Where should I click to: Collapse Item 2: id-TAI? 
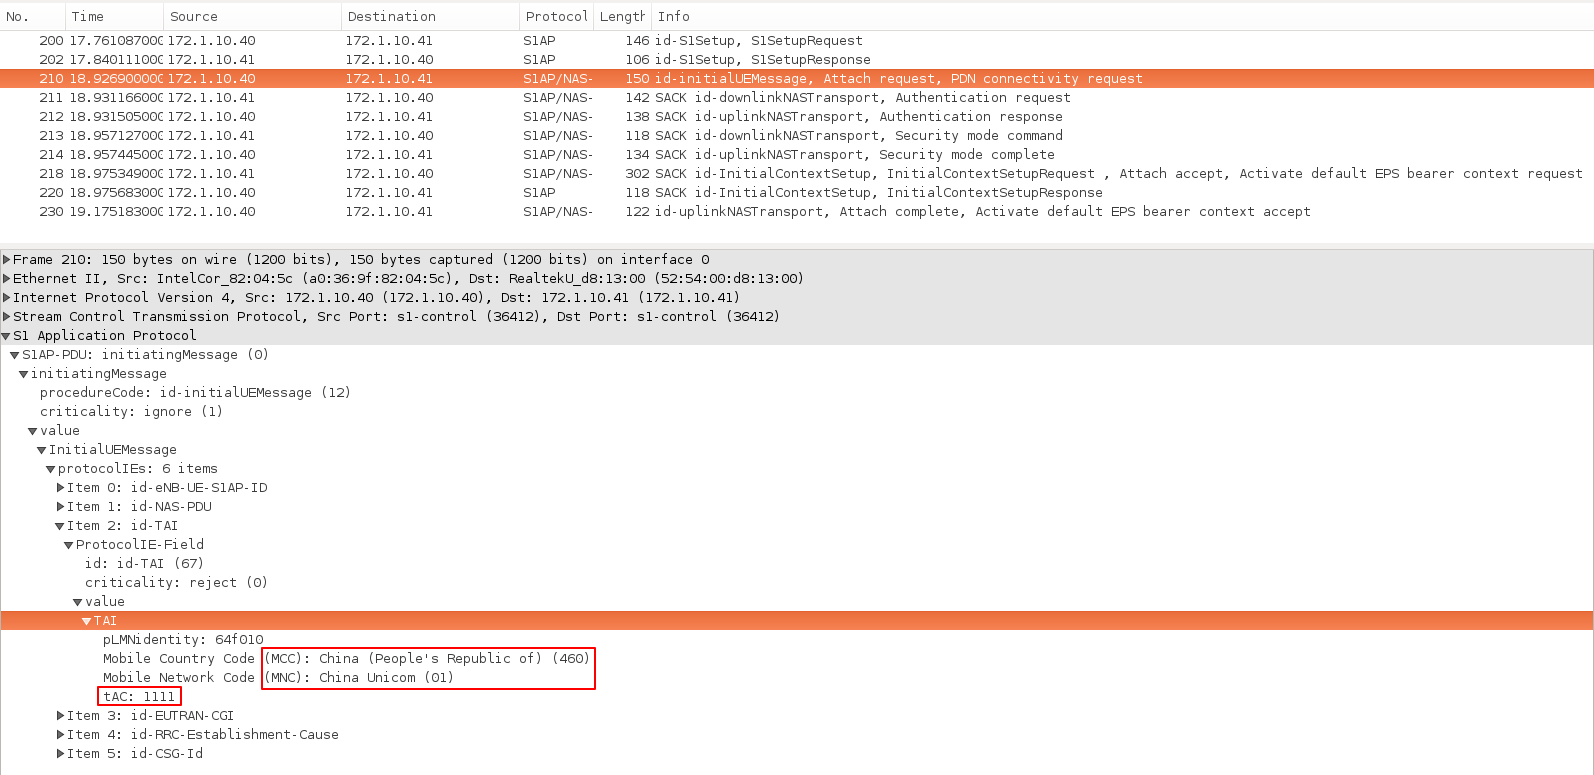coord(60,526)
